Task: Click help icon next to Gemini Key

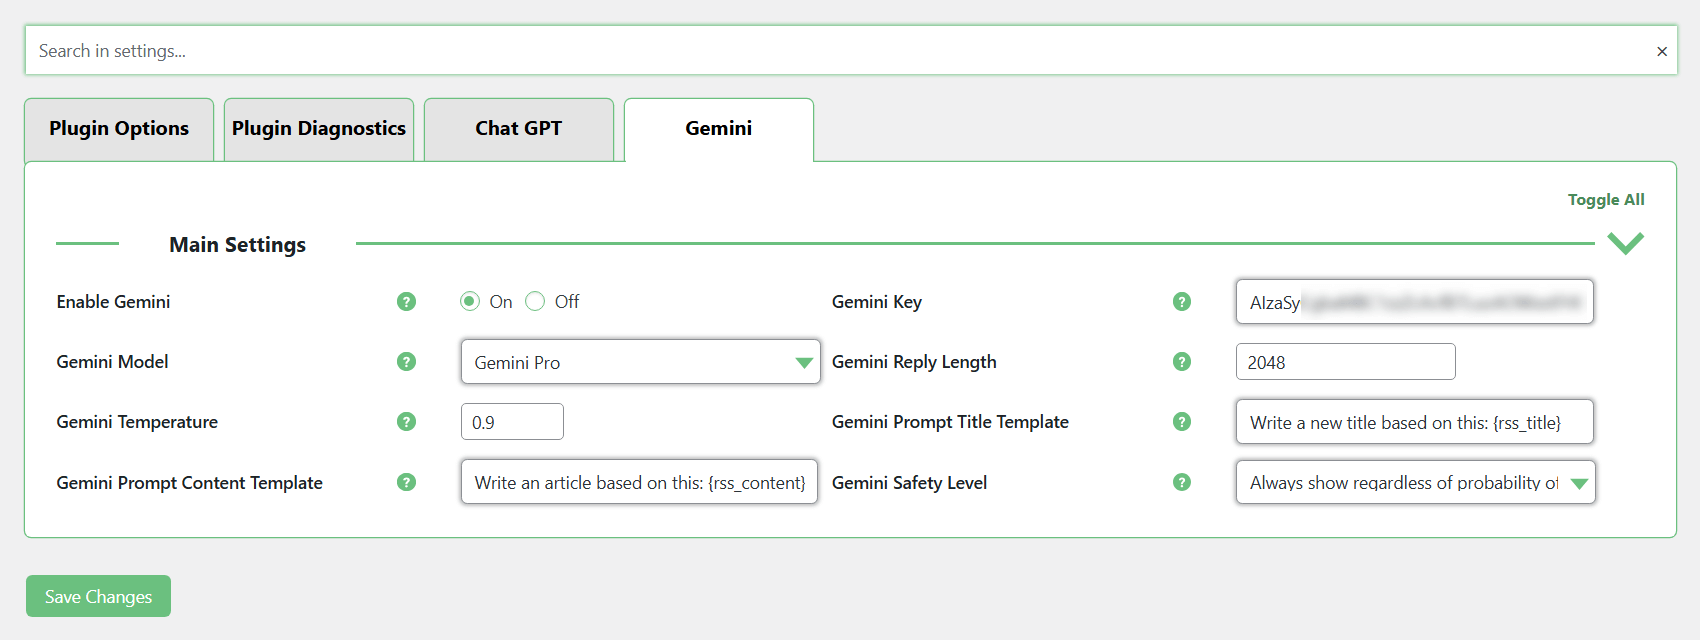Action: [1182, 302]
